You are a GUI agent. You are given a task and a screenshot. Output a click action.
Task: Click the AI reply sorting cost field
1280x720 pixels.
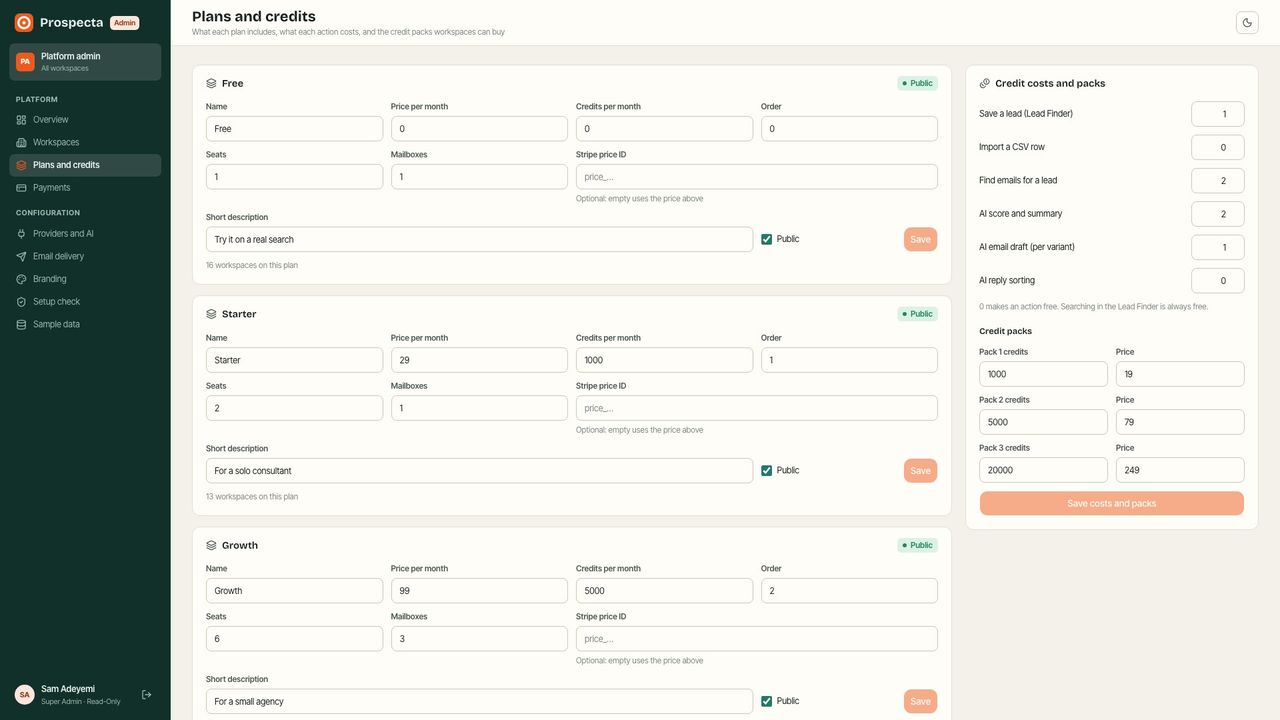[x=1218, y=281]
